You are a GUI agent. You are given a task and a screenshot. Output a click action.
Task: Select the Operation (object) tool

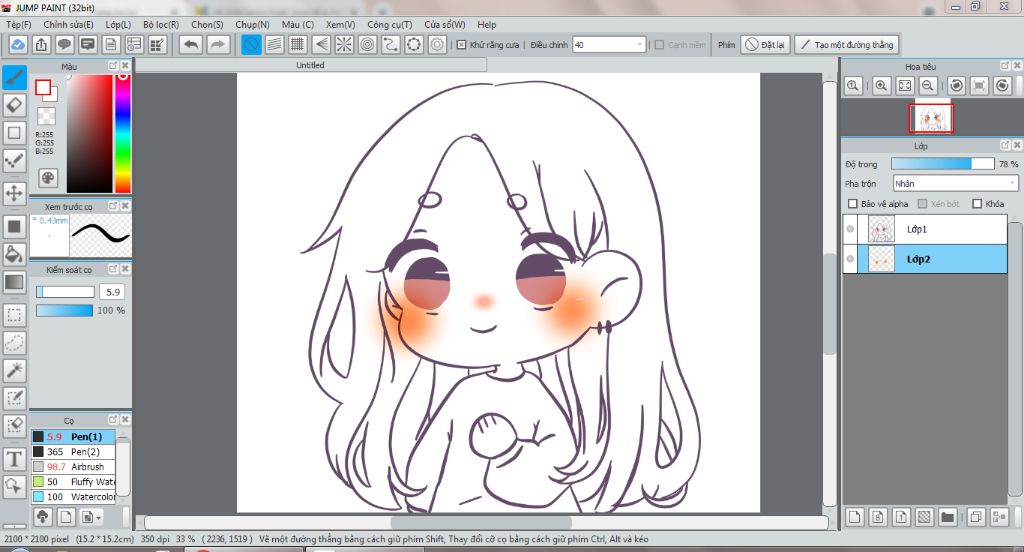14,486
